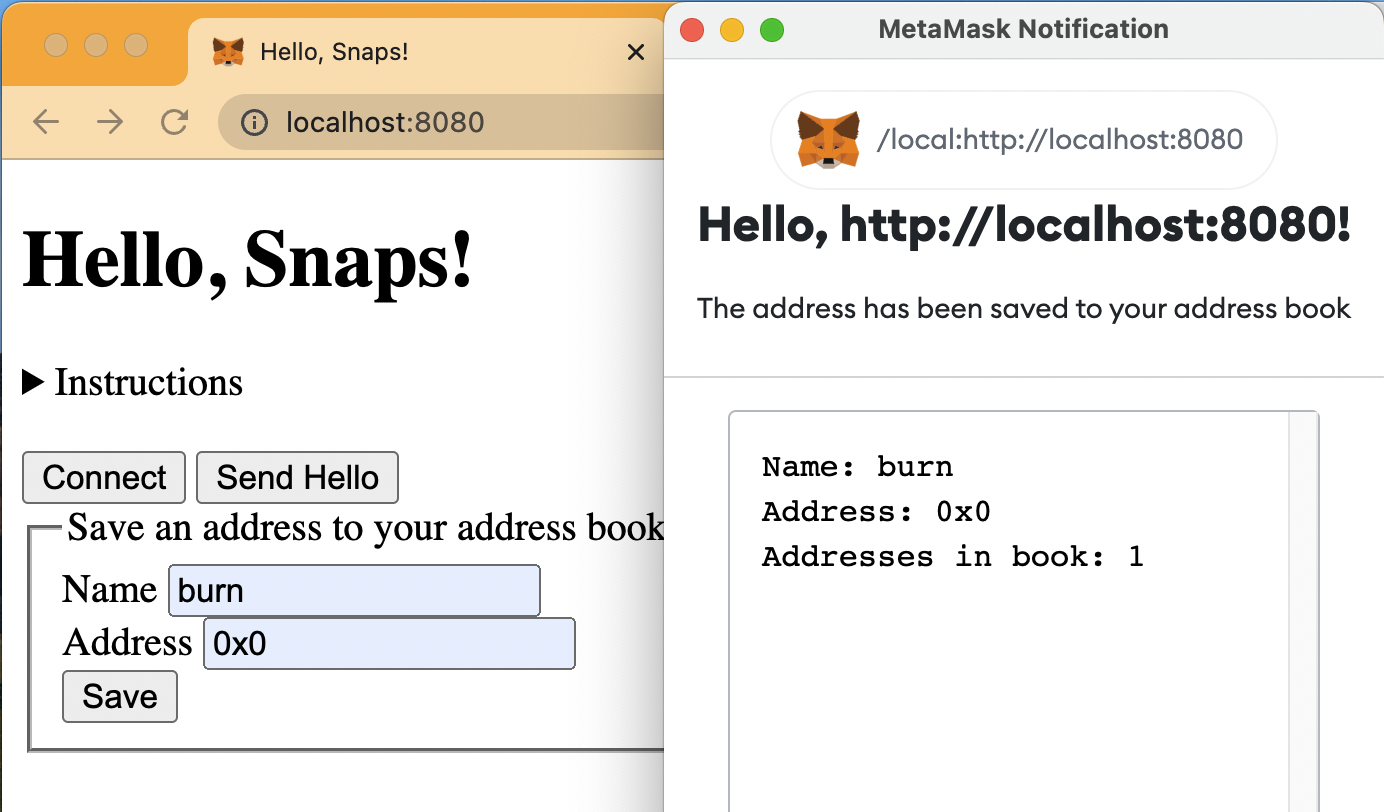The width and height of the screenshot is (1384, 812).
Task: Click the 'Hello, Snaps!' page heading
Action: 247,259
